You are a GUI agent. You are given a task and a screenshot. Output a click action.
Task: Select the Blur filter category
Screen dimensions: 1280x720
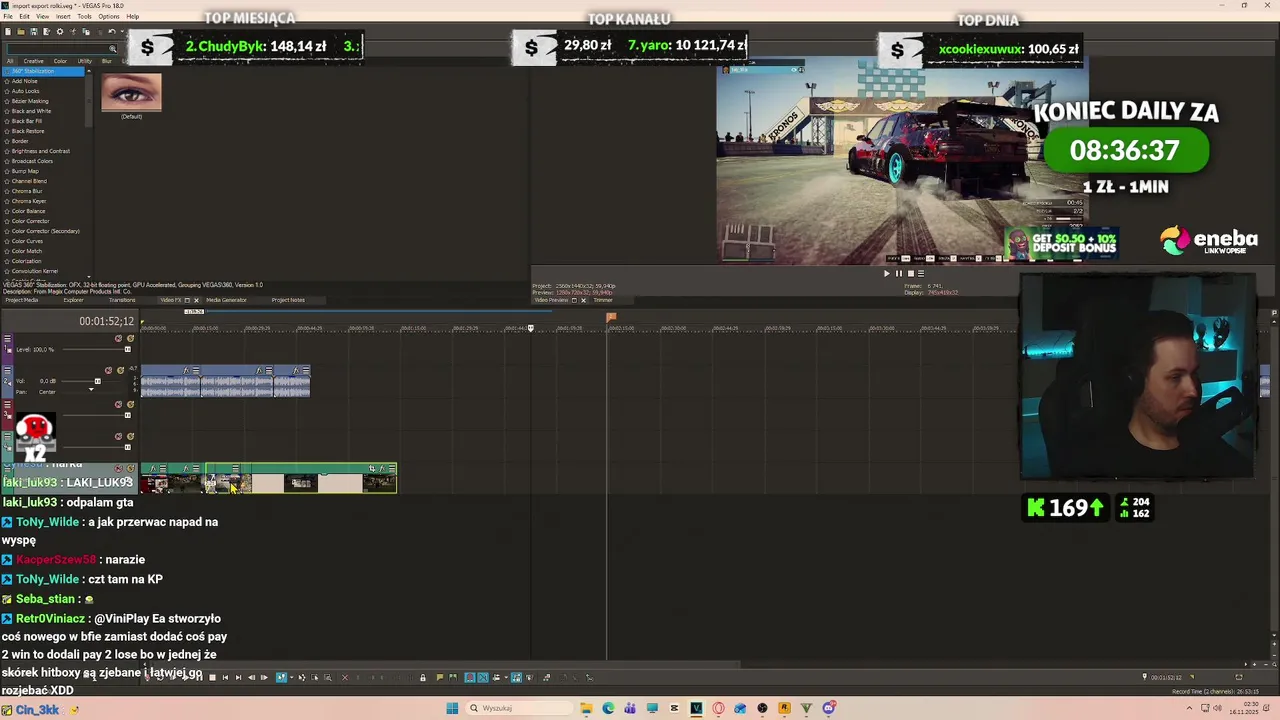[x=107, y=61]
